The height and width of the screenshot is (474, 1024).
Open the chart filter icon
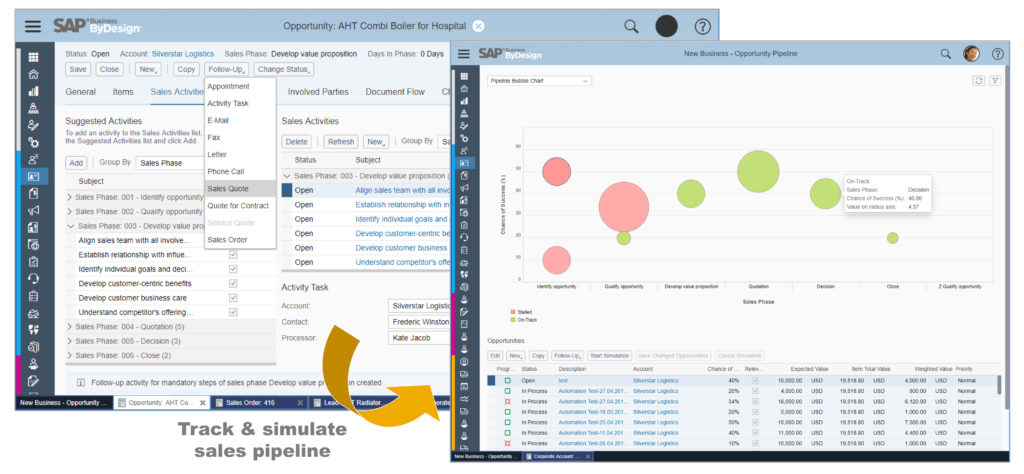click(x=995, y=80)
